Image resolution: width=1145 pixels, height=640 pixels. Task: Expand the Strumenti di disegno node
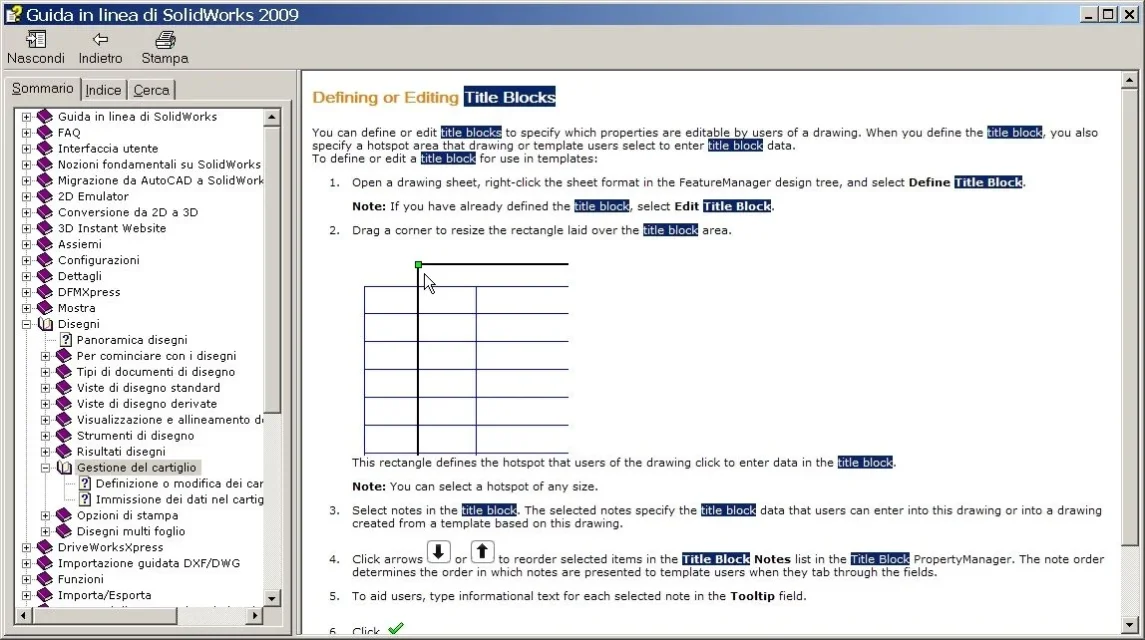pyautogui.click(x=45, y=435)
